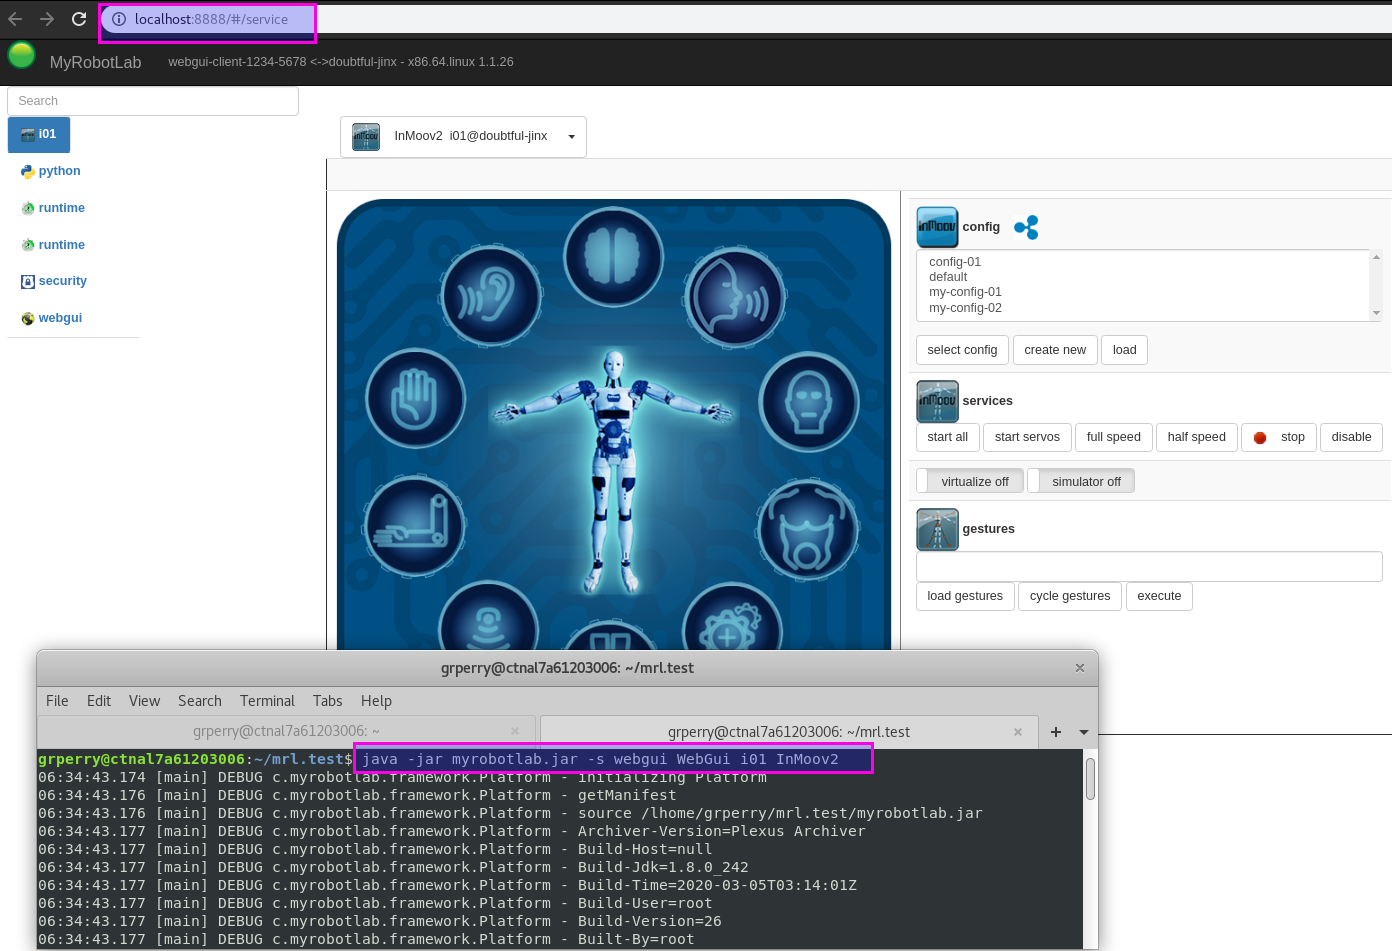Open a new terminal tab with the plus icon
Image resolution: width=1392 pixels, height=951 pixels.
(x=1056, y=732)
